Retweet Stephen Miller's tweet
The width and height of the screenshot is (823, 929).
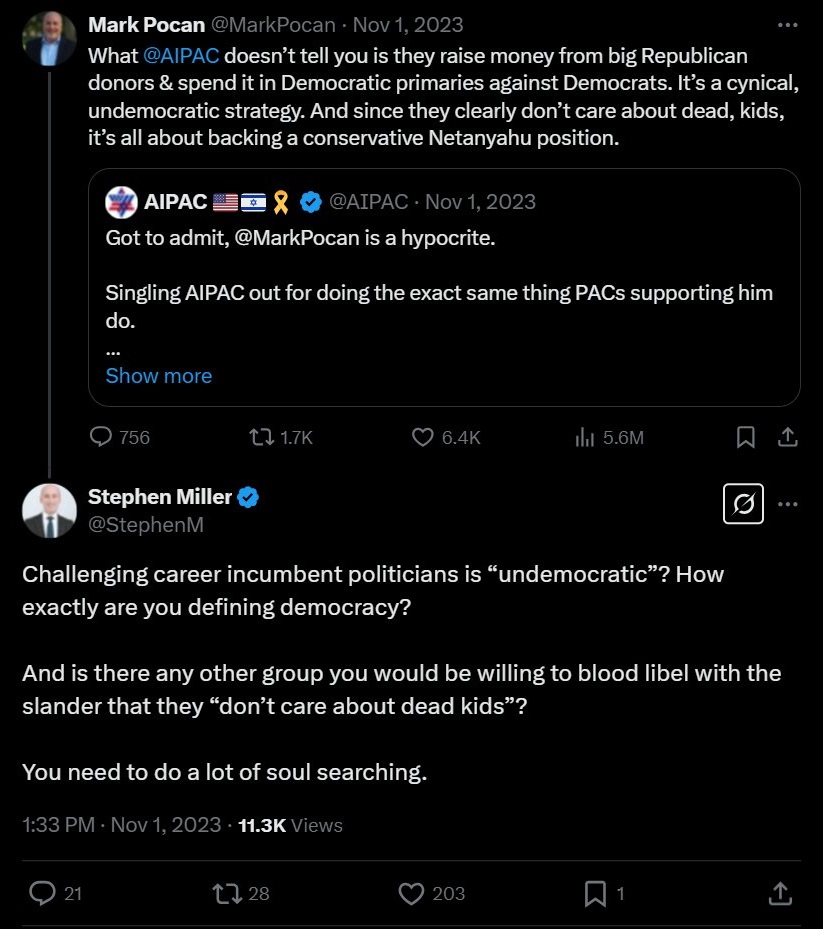[226, 893]
